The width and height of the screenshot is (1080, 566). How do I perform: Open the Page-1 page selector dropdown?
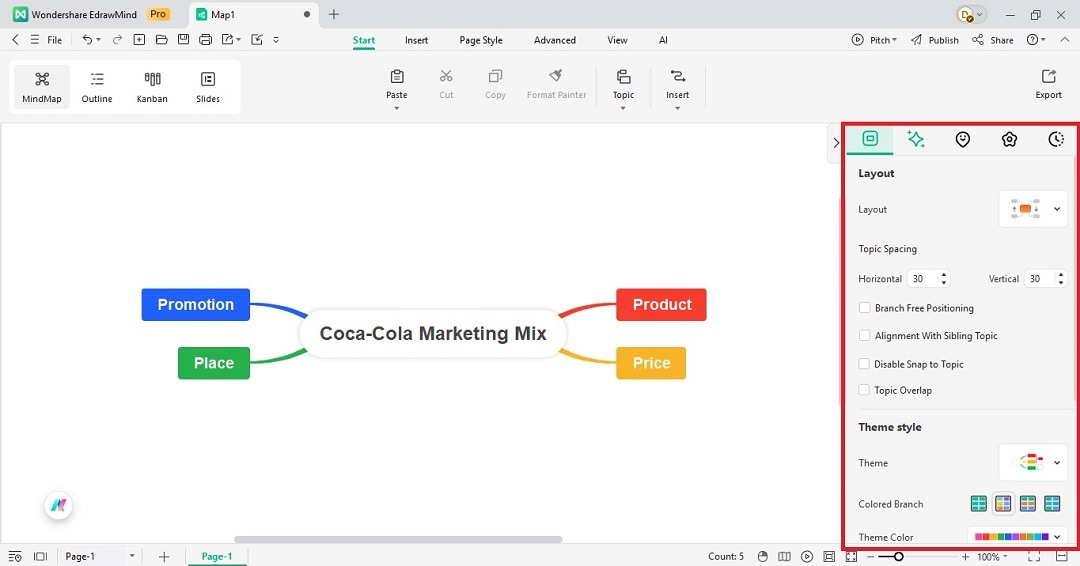[x=132, y=556]
